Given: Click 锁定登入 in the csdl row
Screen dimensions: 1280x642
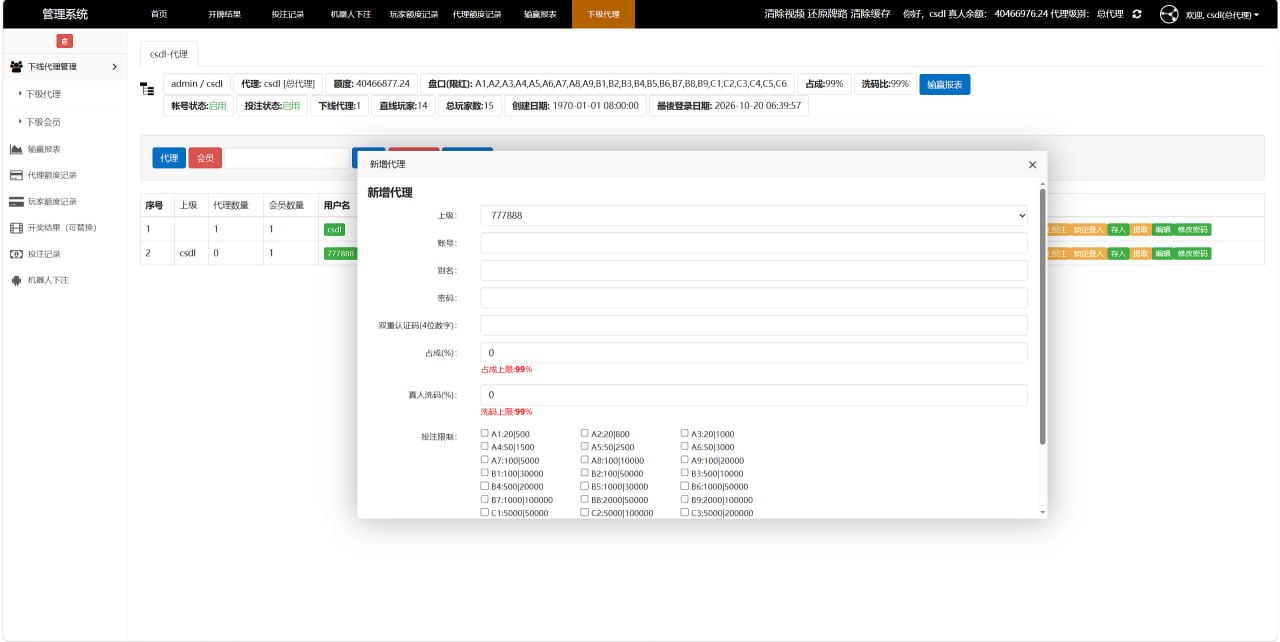Looking at the screenshot, I should [1088, 229].
